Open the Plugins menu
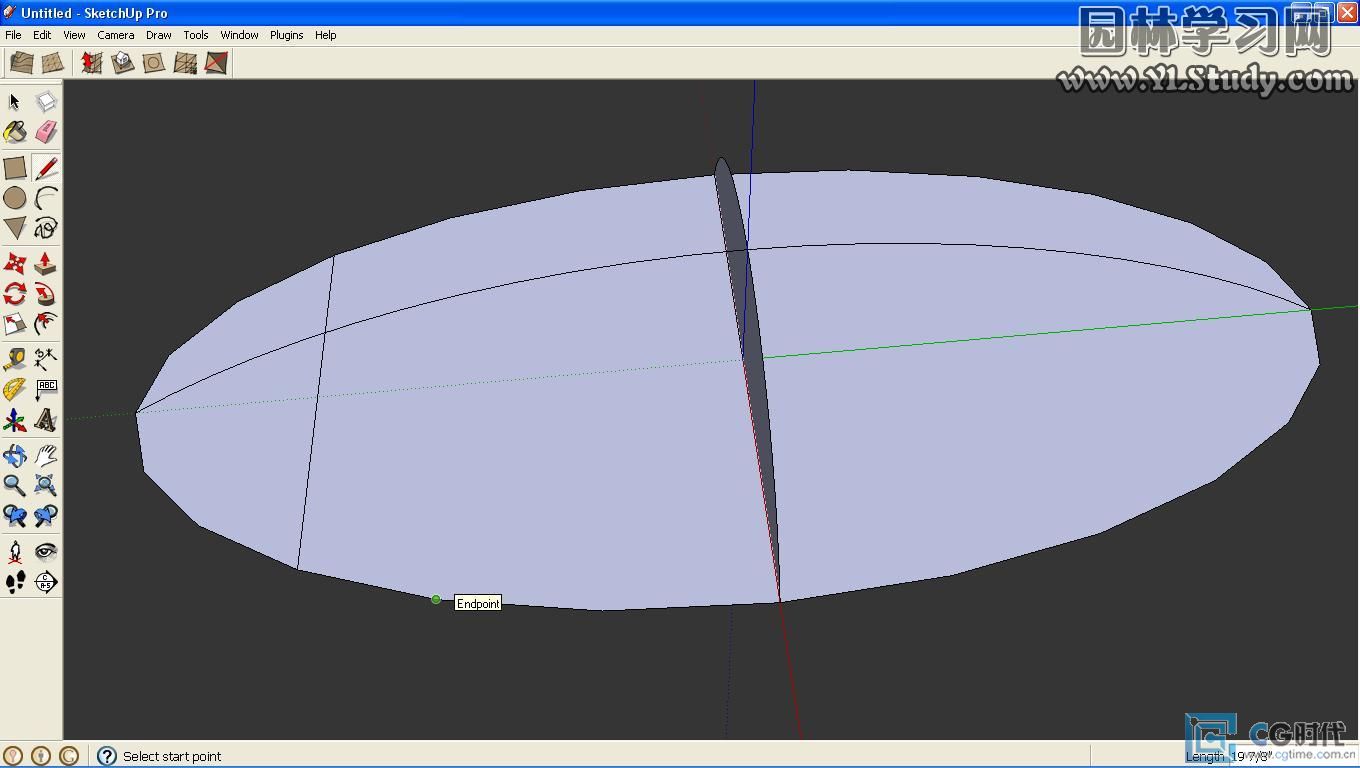This screenshot has width=1360, height=768. pos(287,35)
